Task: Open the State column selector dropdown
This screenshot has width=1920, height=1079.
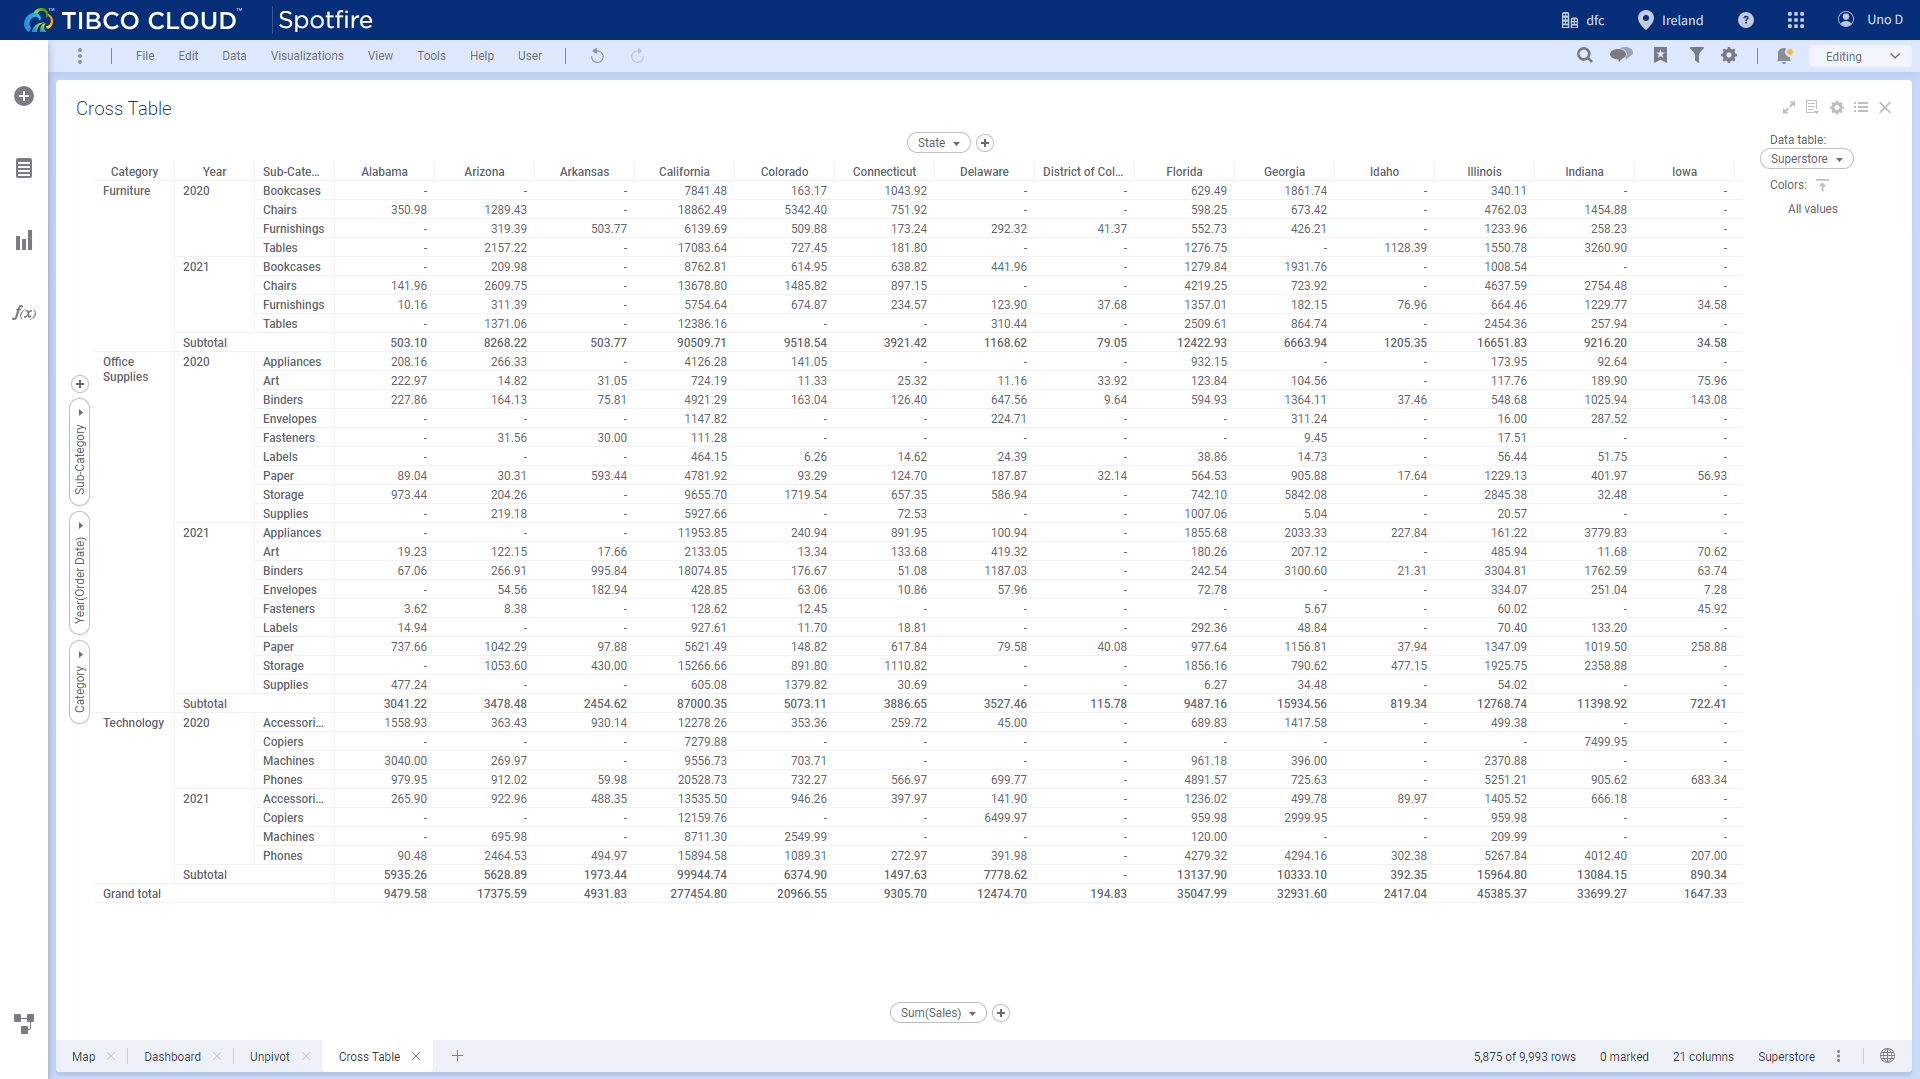Action: click(x=938, y=142)
